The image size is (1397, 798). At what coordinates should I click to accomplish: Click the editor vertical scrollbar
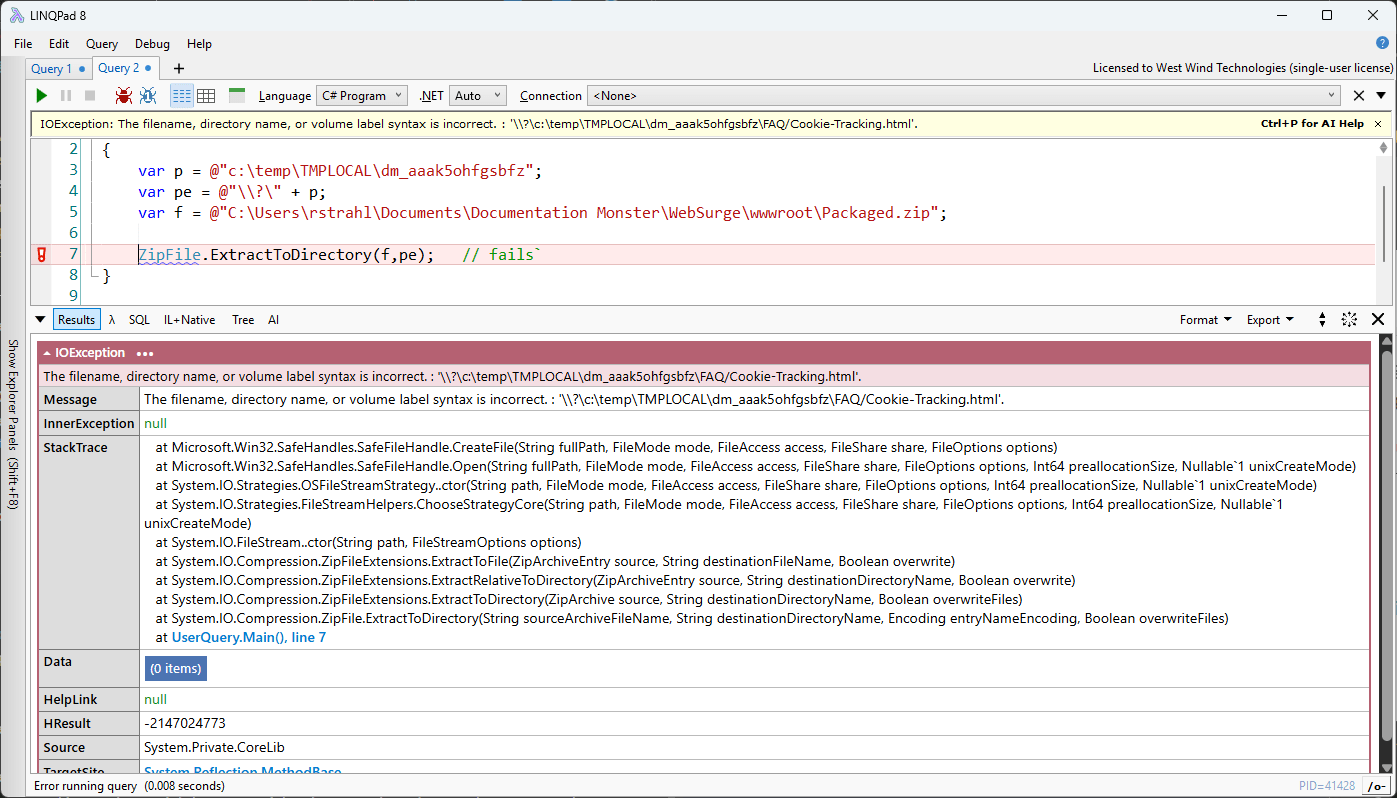(1383, 225)
